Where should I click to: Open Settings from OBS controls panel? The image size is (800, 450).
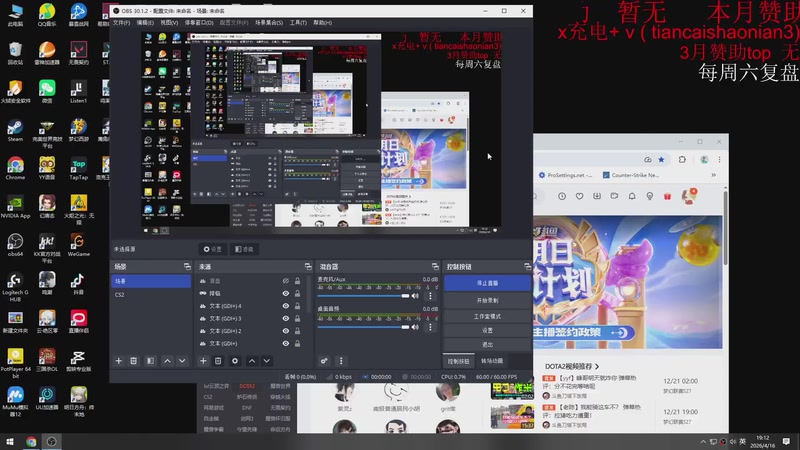coord(487,331)
